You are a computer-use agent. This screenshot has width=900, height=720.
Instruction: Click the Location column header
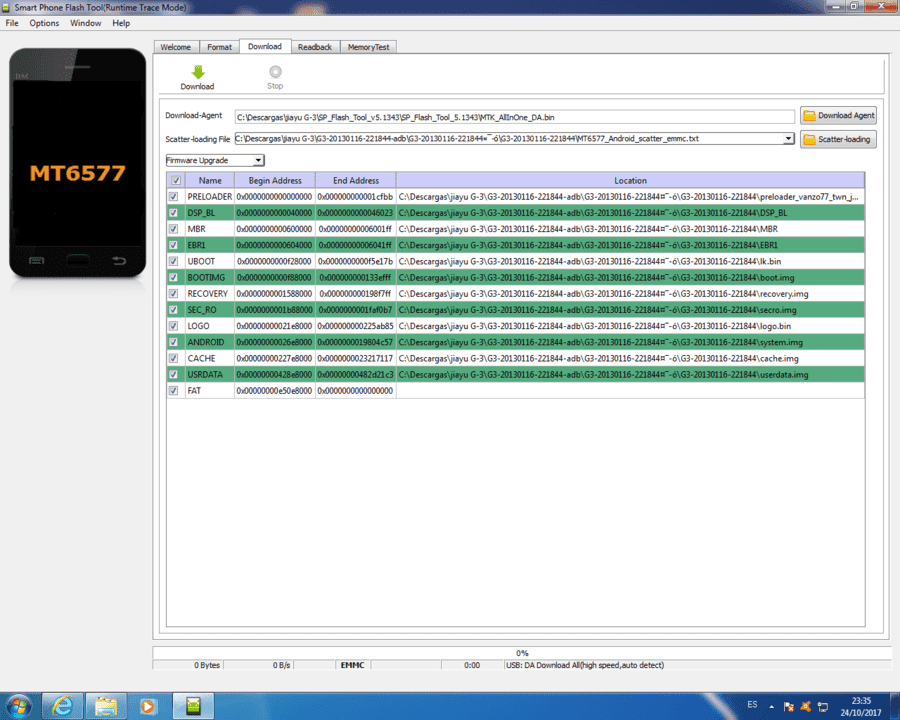coord(630,180)
